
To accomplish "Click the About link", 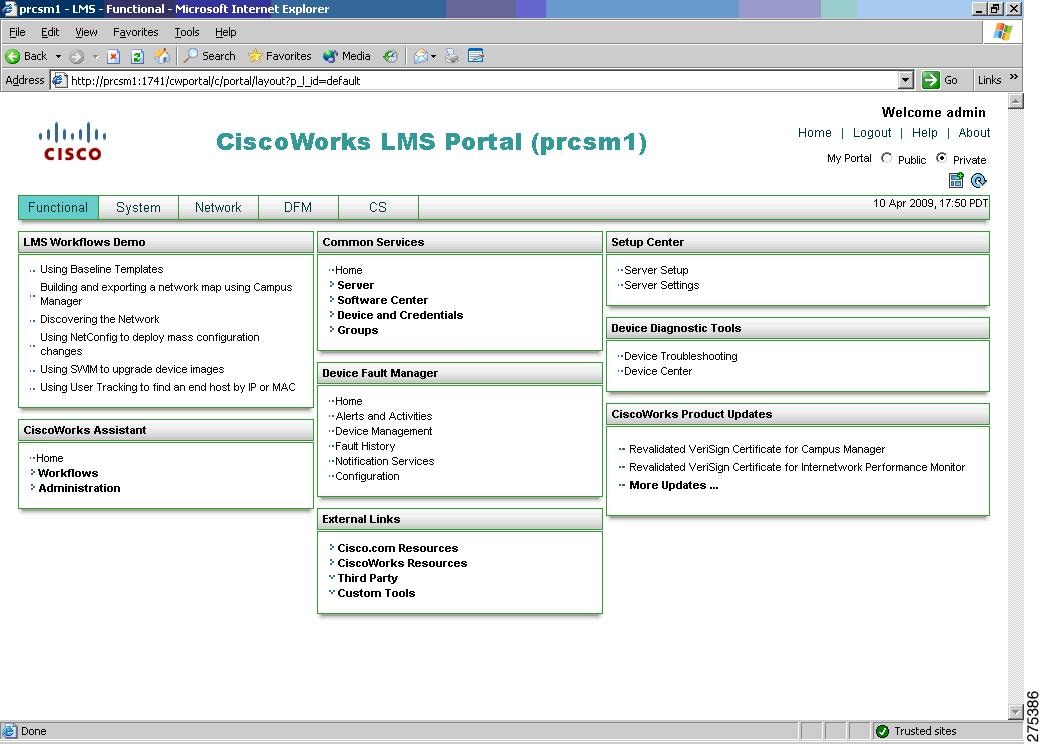I will click(x=974, y=133).
